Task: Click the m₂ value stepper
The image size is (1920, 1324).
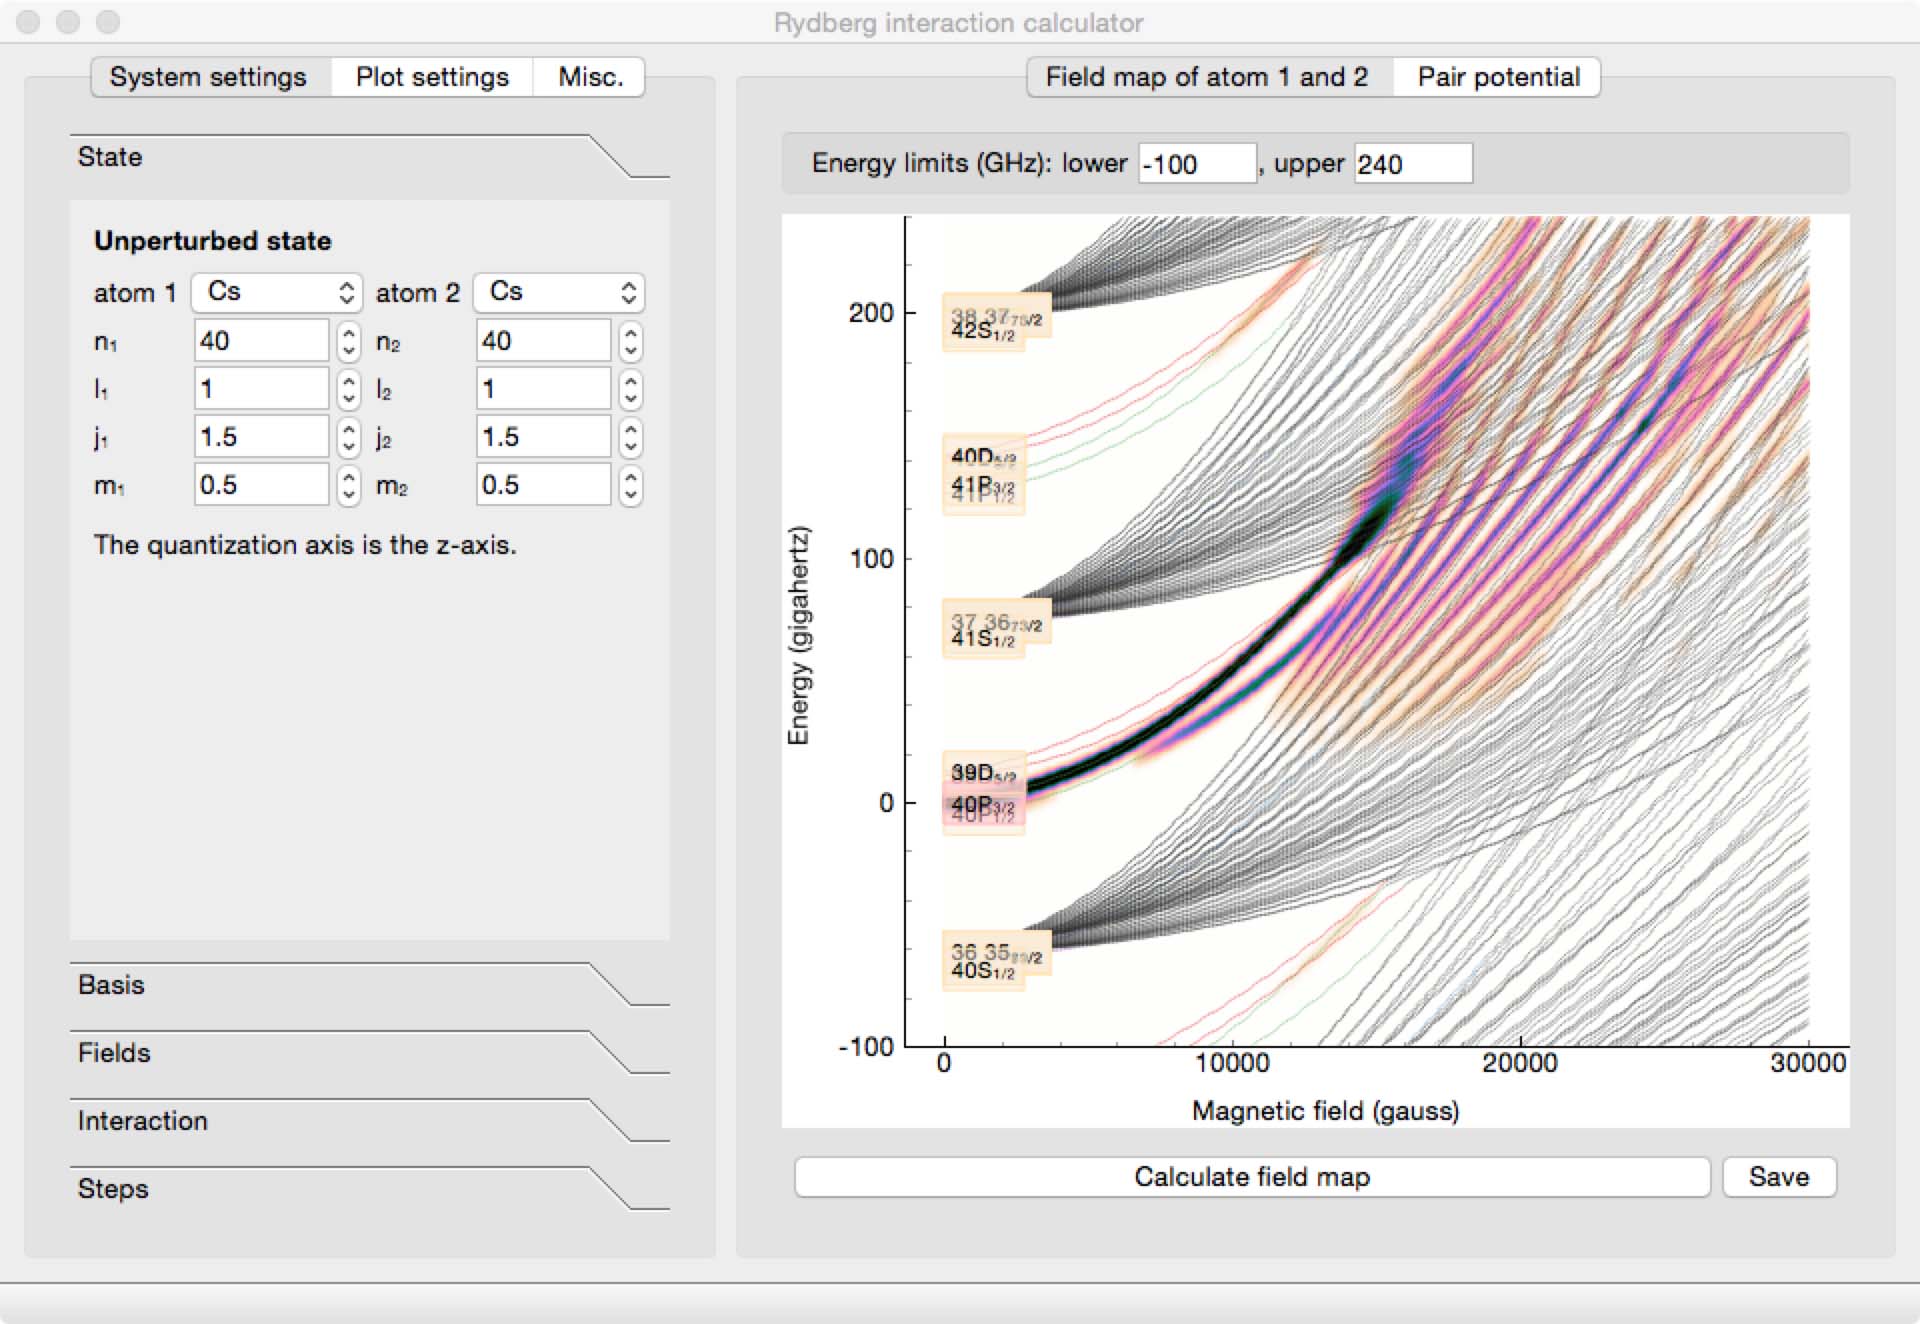Action: [630, 485]
